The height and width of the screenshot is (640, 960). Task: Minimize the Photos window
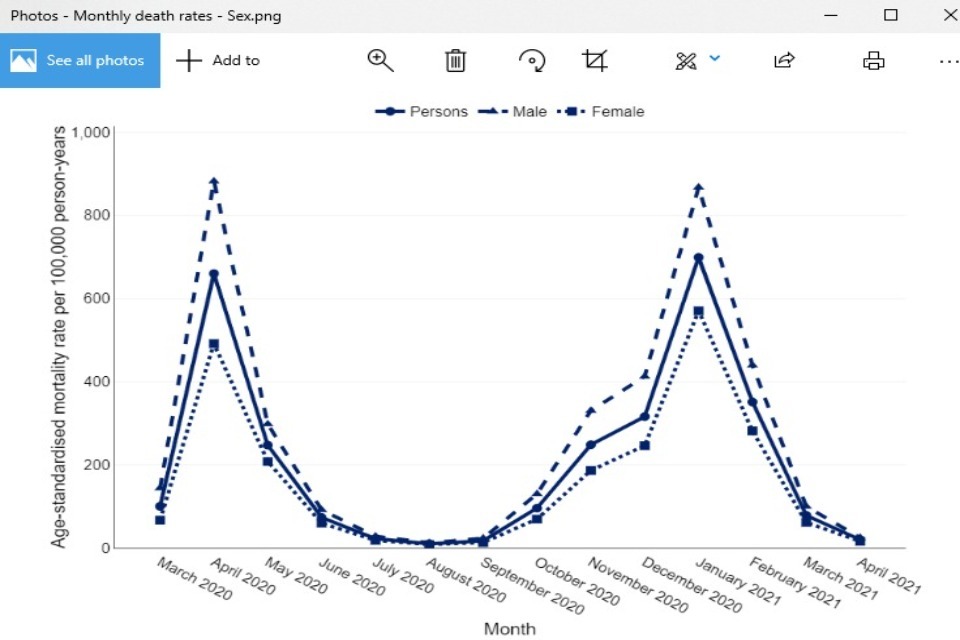(x=831, y=15)
